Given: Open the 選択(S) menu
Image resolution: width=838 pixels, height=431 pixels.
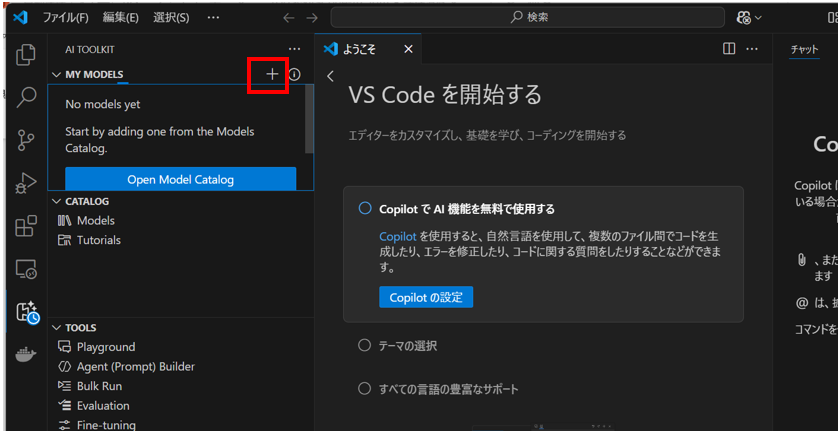Looking at the screenshot, I should 171,18.
